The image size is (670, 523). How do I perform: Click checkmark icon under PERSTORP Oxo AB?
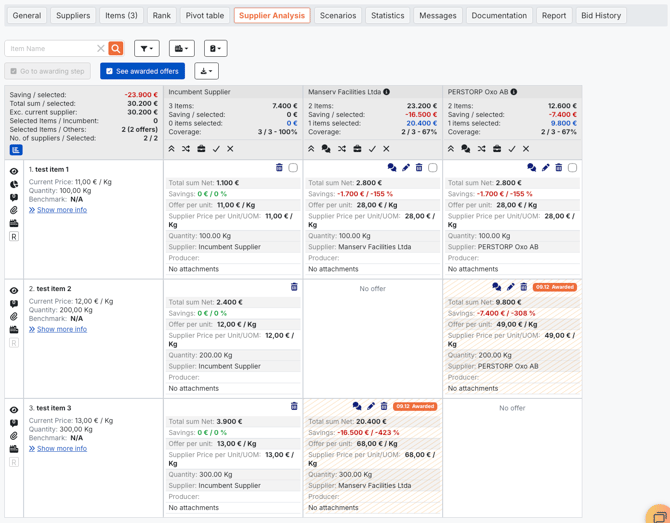(x=512, y=149)
